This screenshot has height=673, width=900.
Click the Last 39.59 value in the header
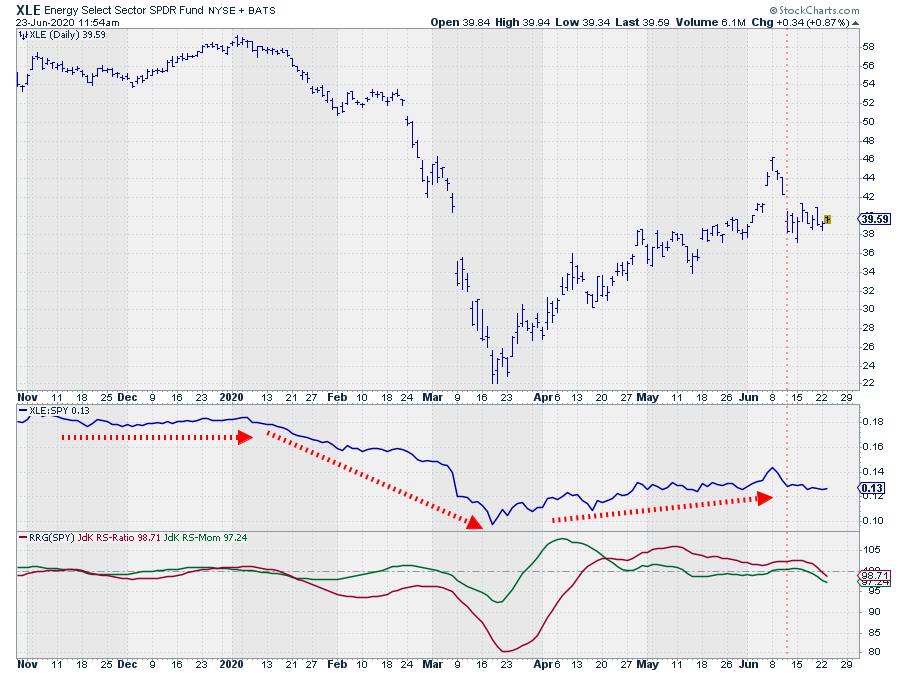click(x=642, y=22)
